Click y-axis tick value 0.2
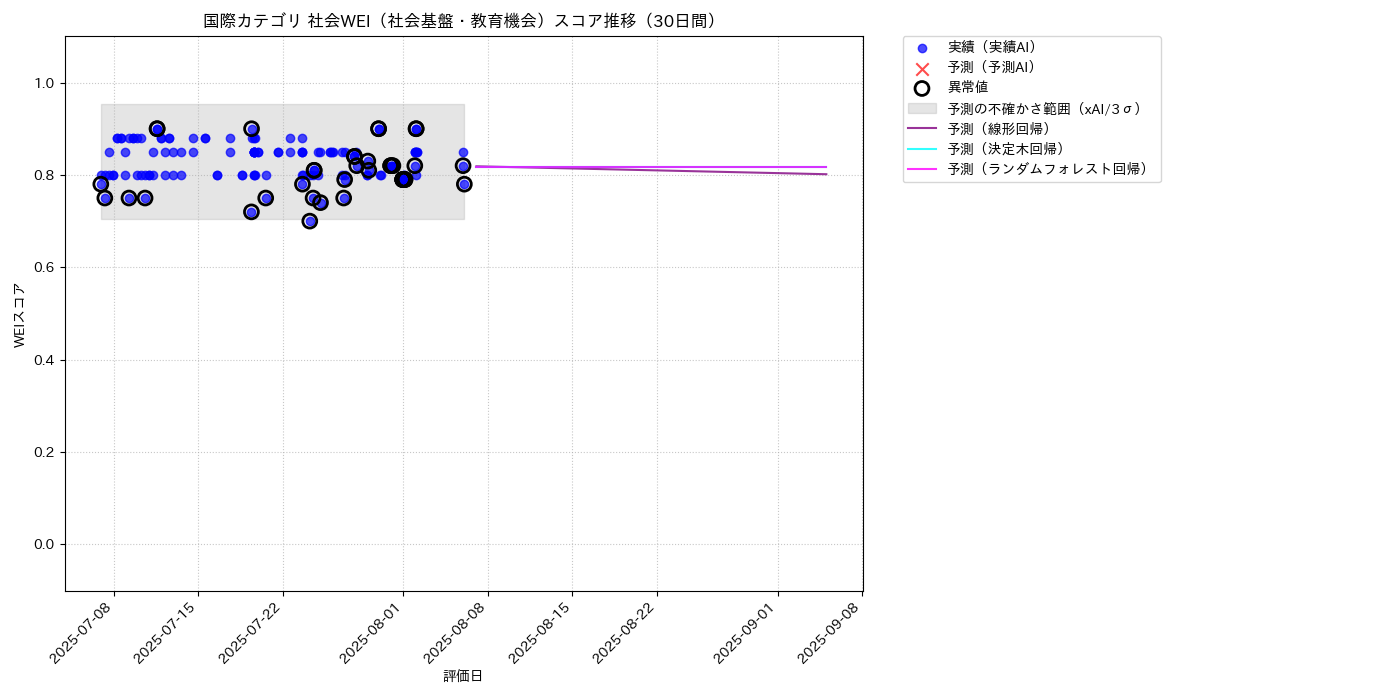Image resolution: width=1400 pixels, height=700 pixels. coord(46,452)
